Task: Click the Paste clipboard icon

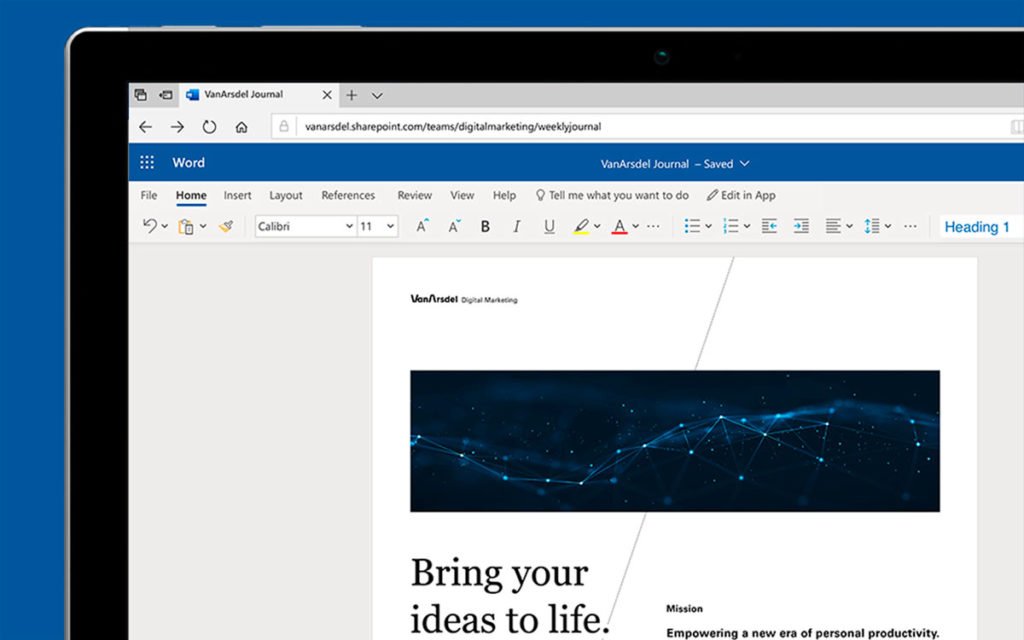Action: [x=186, y=227]
